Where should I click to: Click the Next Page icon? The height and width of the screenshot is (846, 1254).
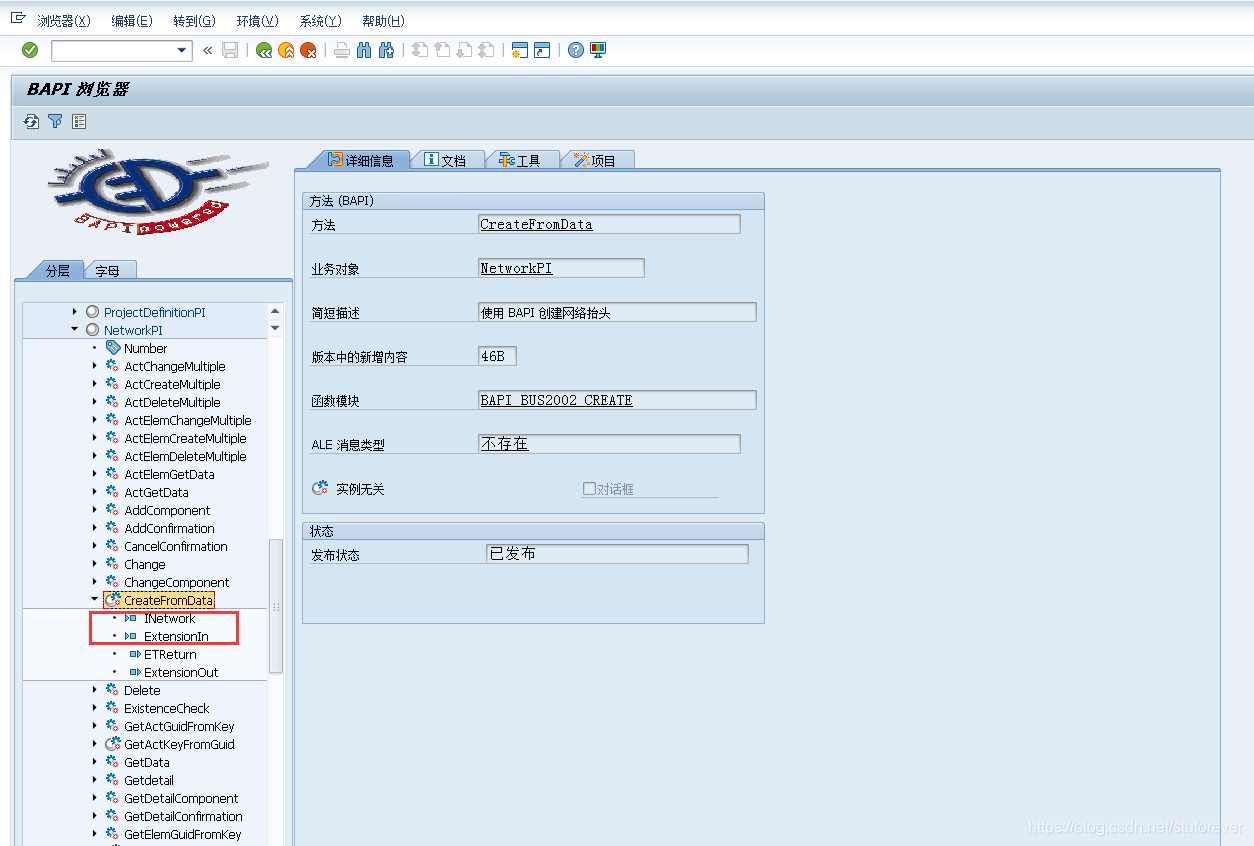(464, 50)
